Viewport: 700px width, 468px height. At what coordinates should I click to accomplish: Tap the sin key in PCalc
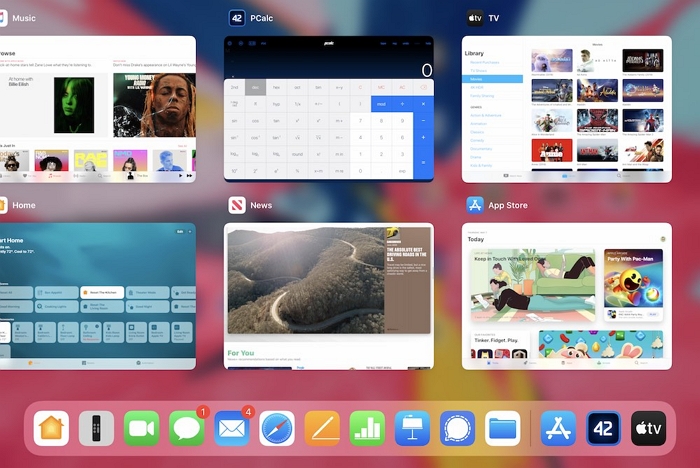[234, 121]
